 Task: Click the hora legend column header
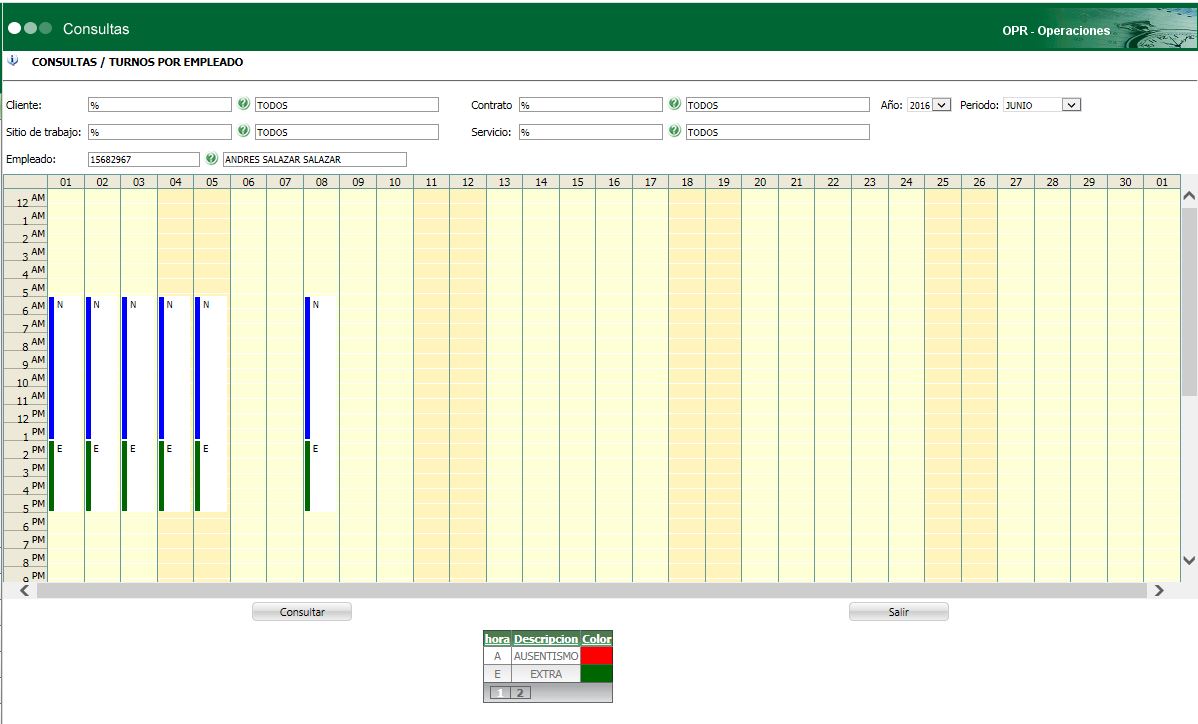tap(497, 638)
